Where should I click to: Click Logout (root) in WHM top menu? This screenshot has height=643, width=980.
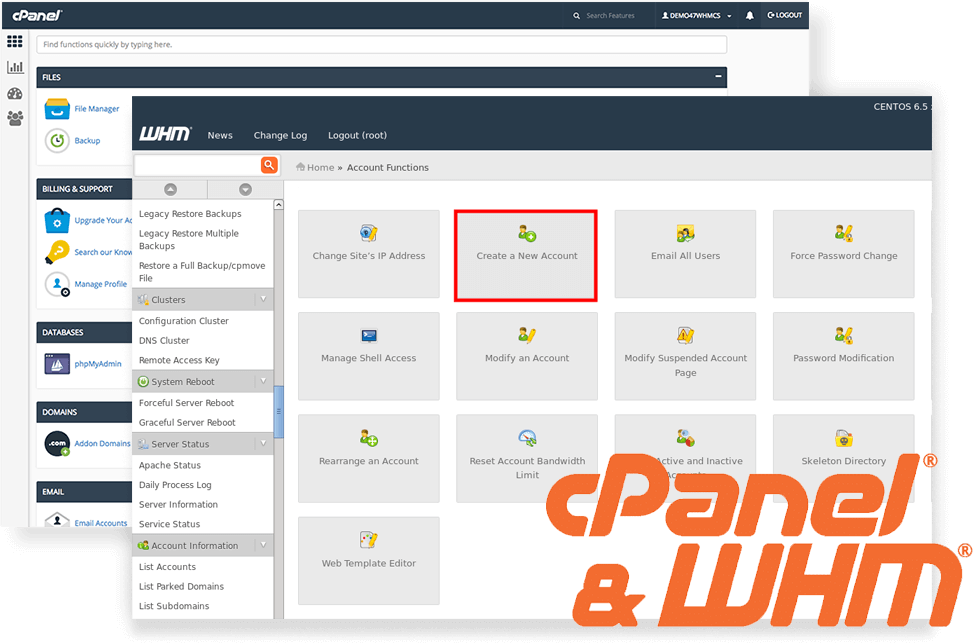pos(357,136)
